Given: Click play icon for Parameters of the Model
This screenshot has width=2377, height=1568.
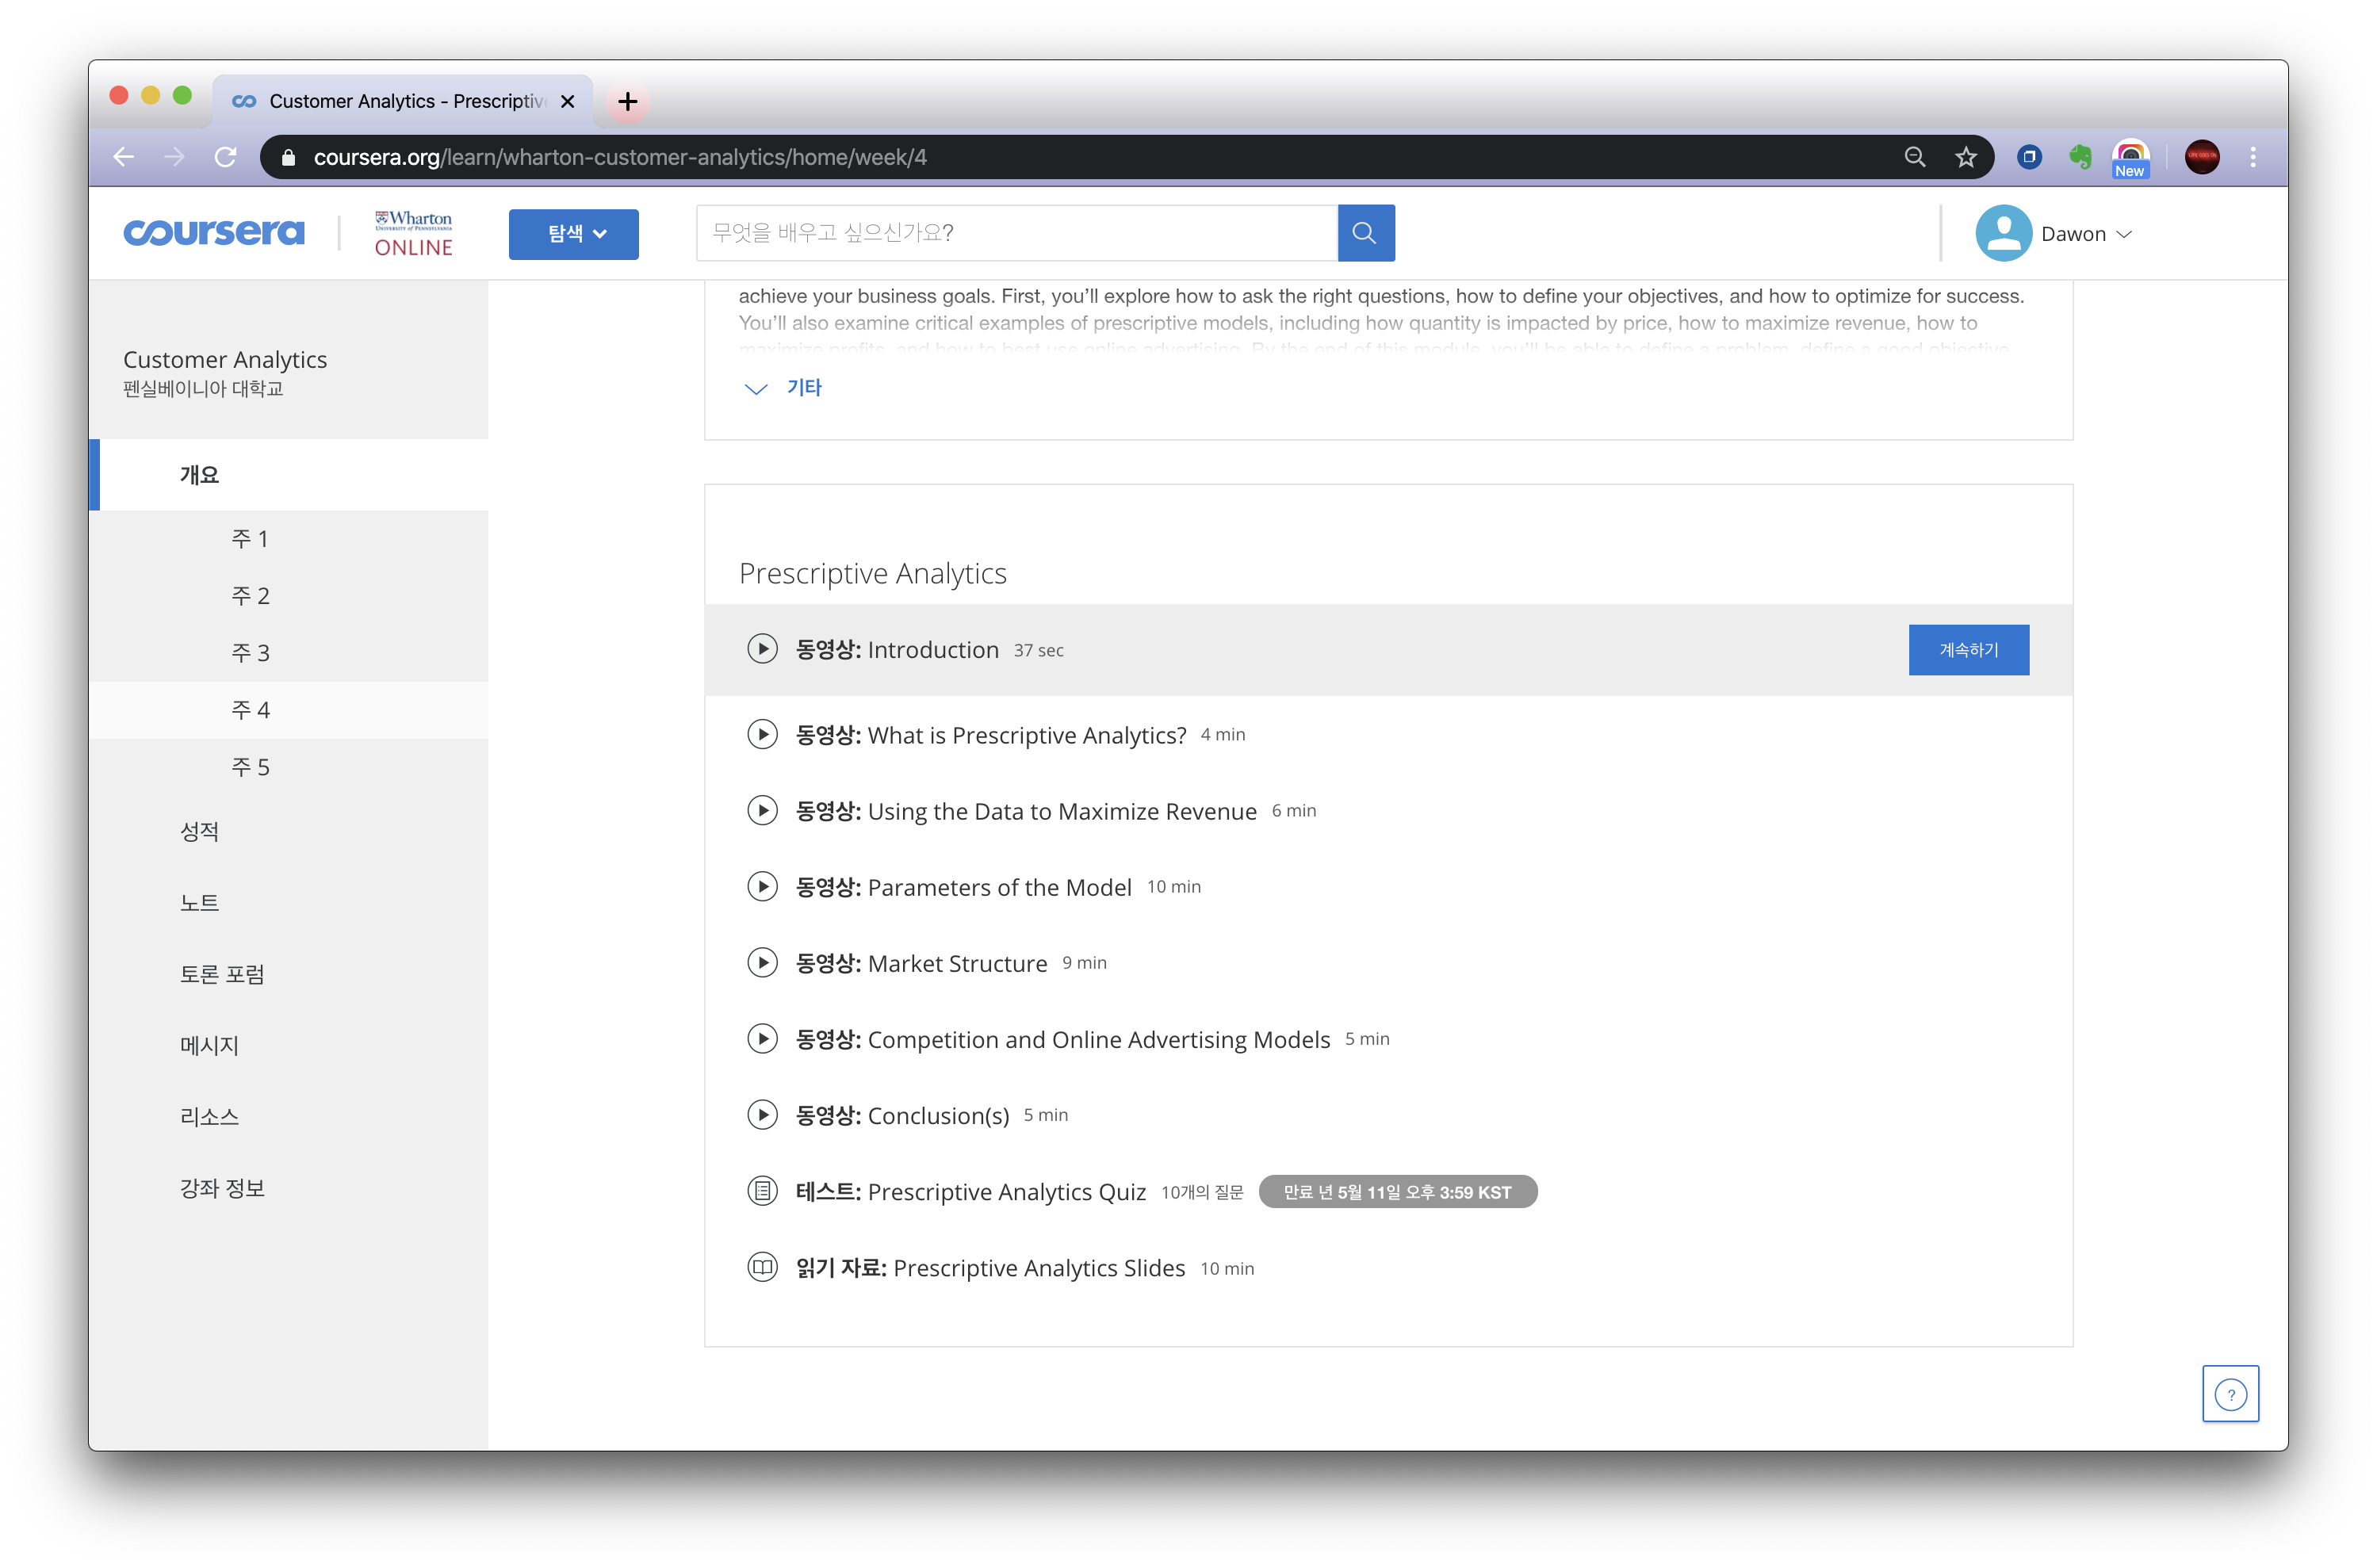Looking at the screenshot, I should 762,886.
